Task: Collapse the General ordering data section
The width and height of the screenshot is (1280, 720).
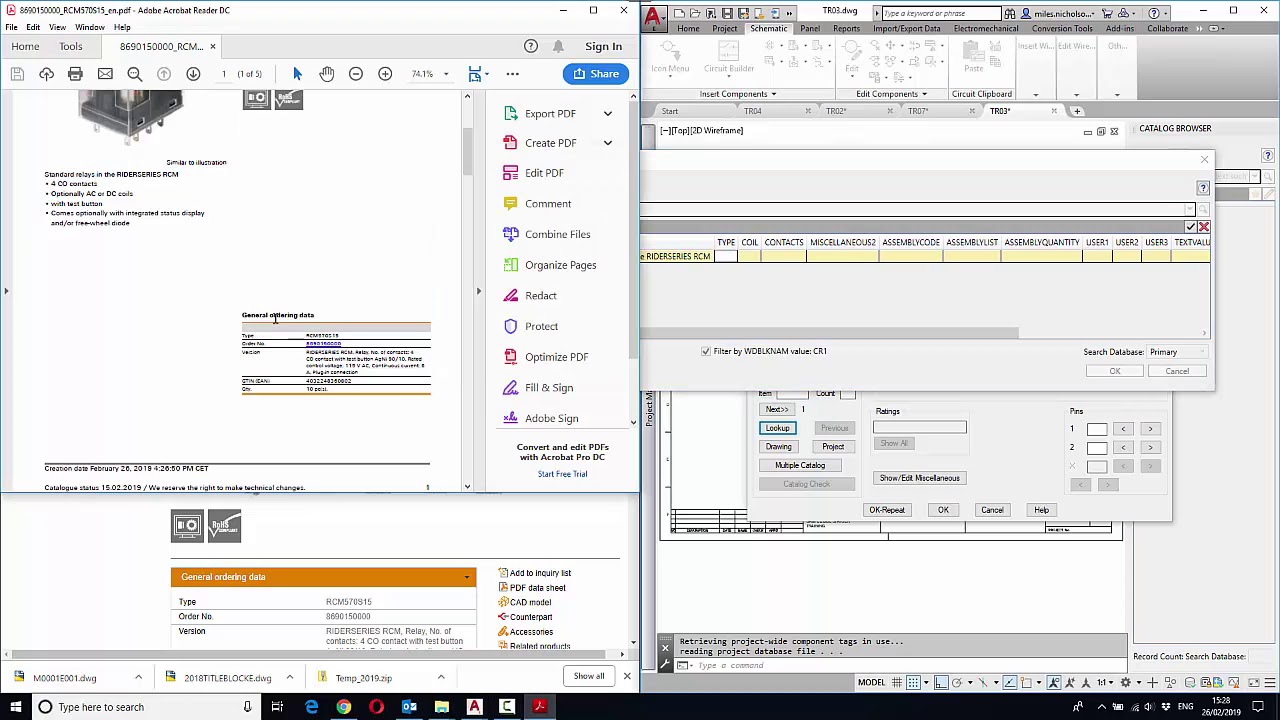Action: [x=466, y=577]
